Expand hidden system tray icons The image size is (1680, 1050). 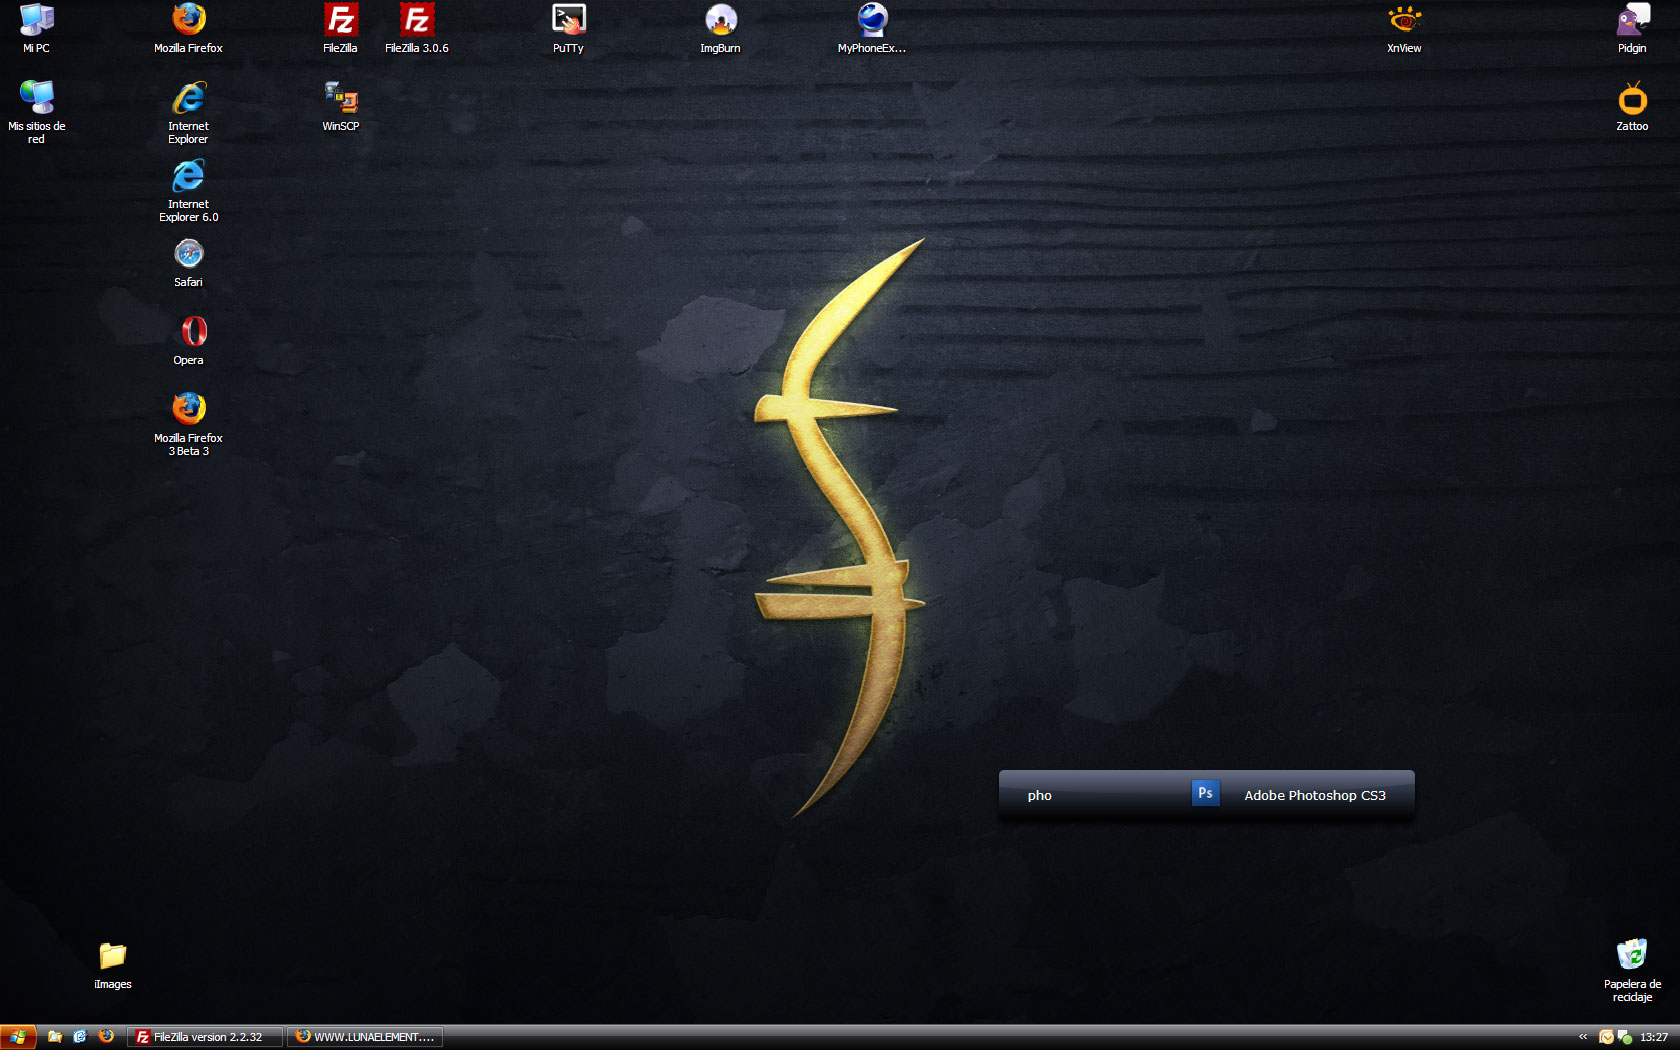click(x=1583, y=1037)
